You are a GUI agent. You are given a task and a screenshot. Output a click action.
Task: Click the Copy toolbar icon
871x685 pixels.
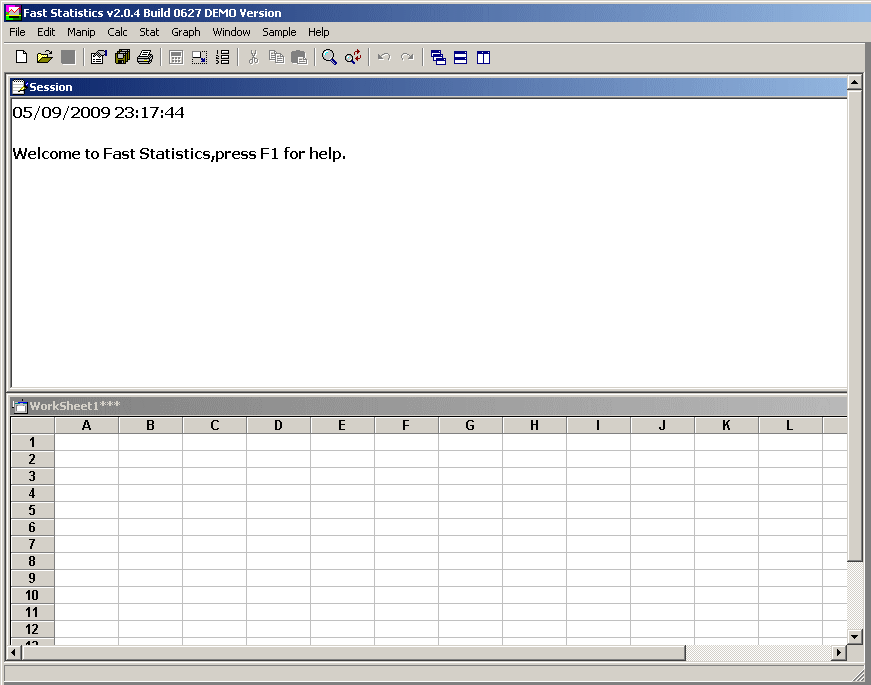click(x=276, y=57)
